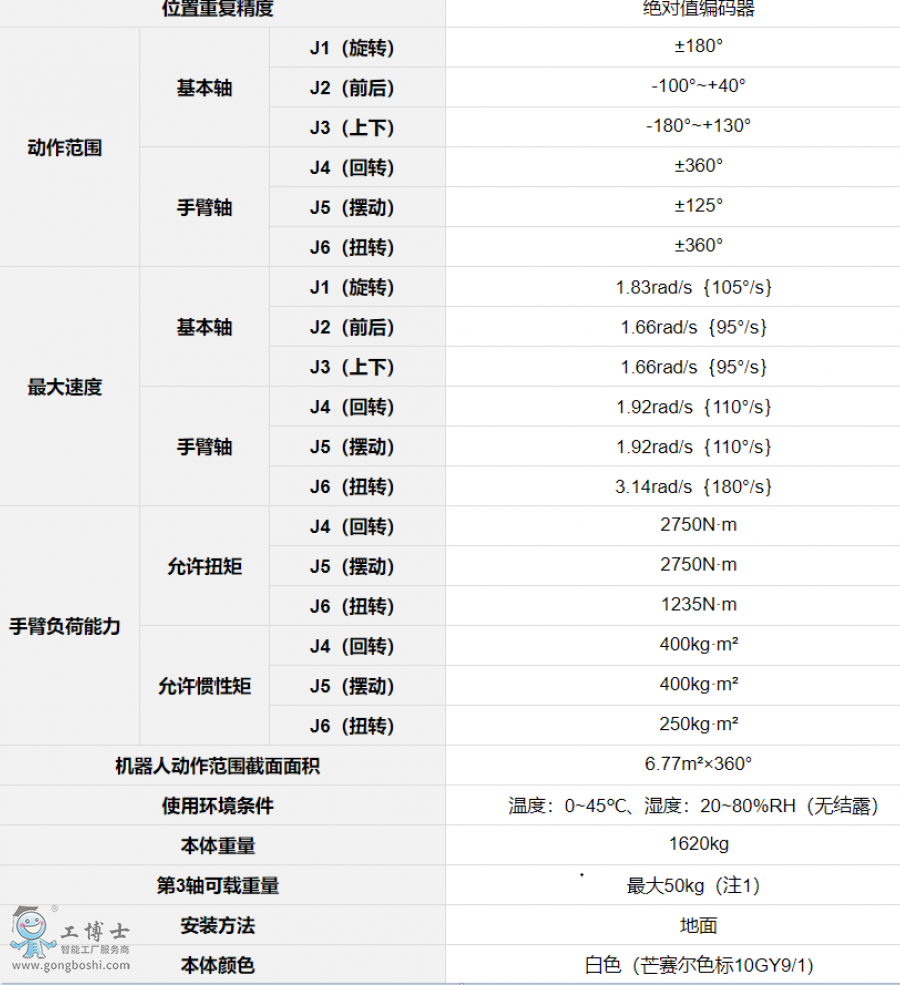This screenshot has height=985, width=900.
Task: Open the www.gongboshi.com watermark link
Action: pyautogui.click(x=71, y=965)
